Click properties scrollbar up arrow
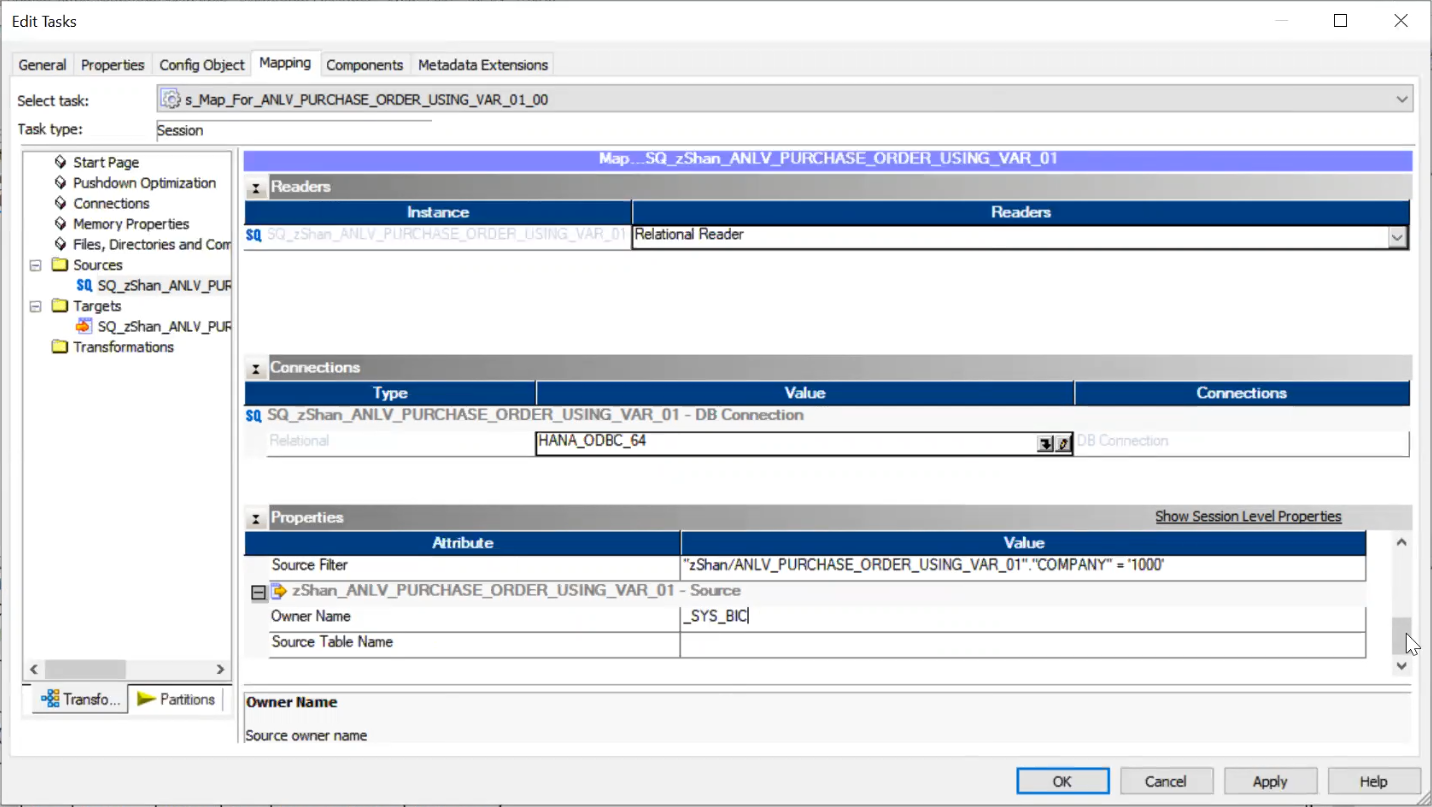Screen dimensions: 1432x807 (1402, 543)
